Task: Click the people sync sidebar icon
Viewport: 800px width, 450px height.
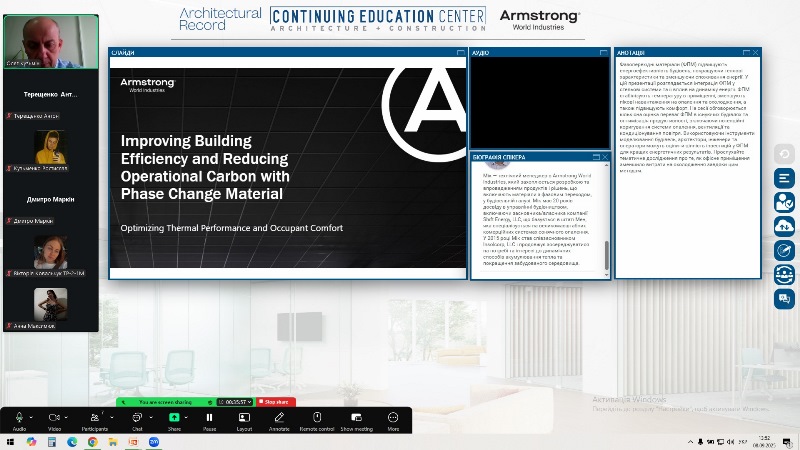Action: point(784,274)
